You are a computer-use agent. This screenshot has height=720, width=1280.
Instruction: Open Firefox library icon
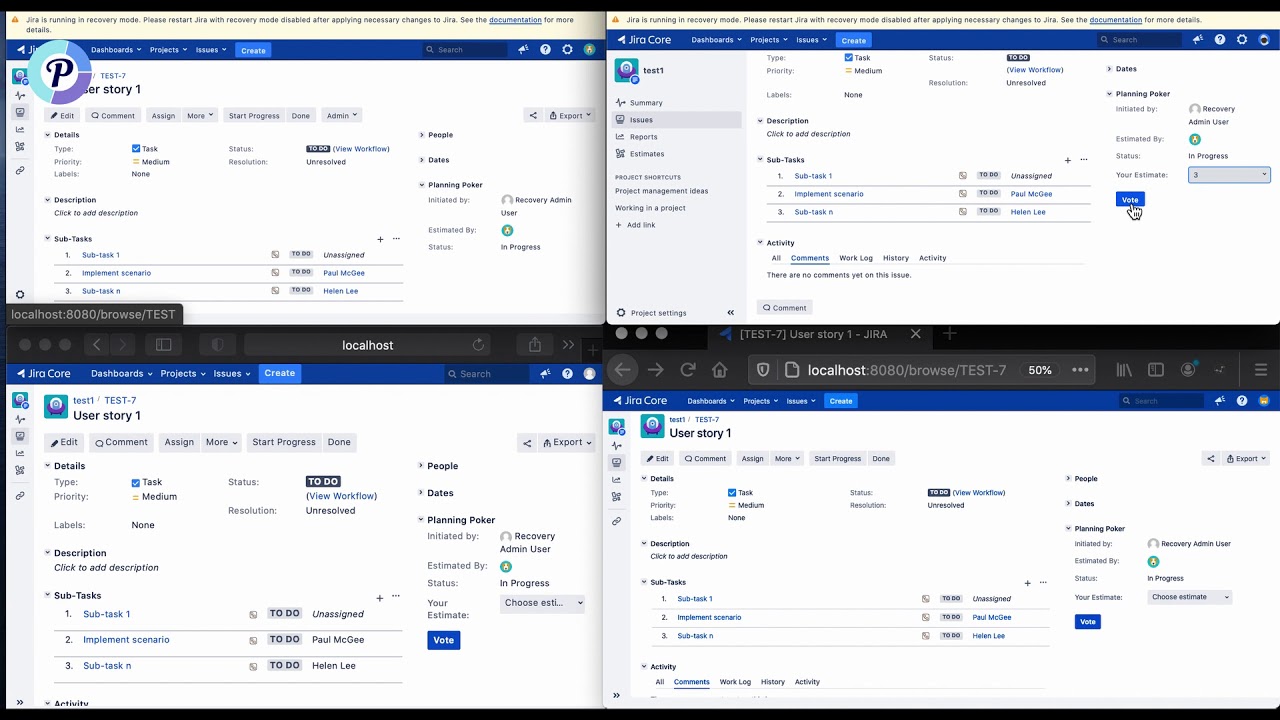(1124, 370)
